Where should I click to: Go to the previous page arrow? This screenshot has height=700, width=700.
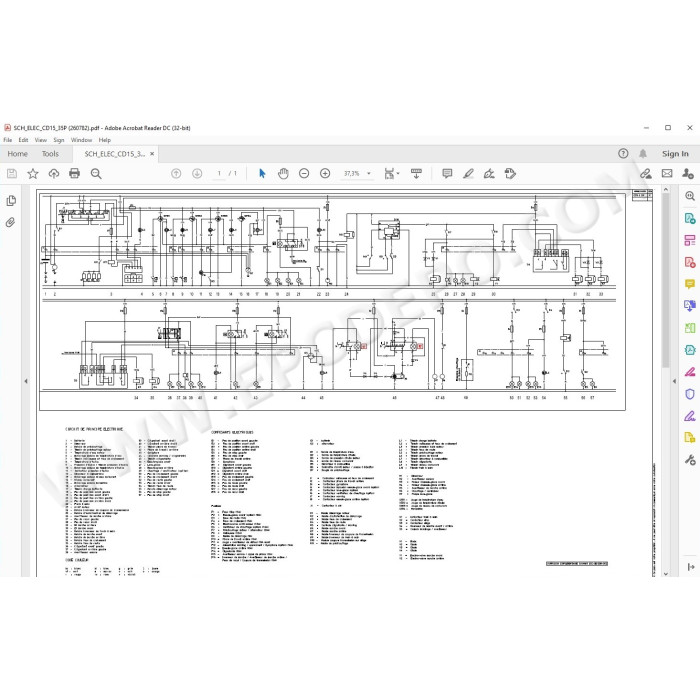(x=176, y=173)
